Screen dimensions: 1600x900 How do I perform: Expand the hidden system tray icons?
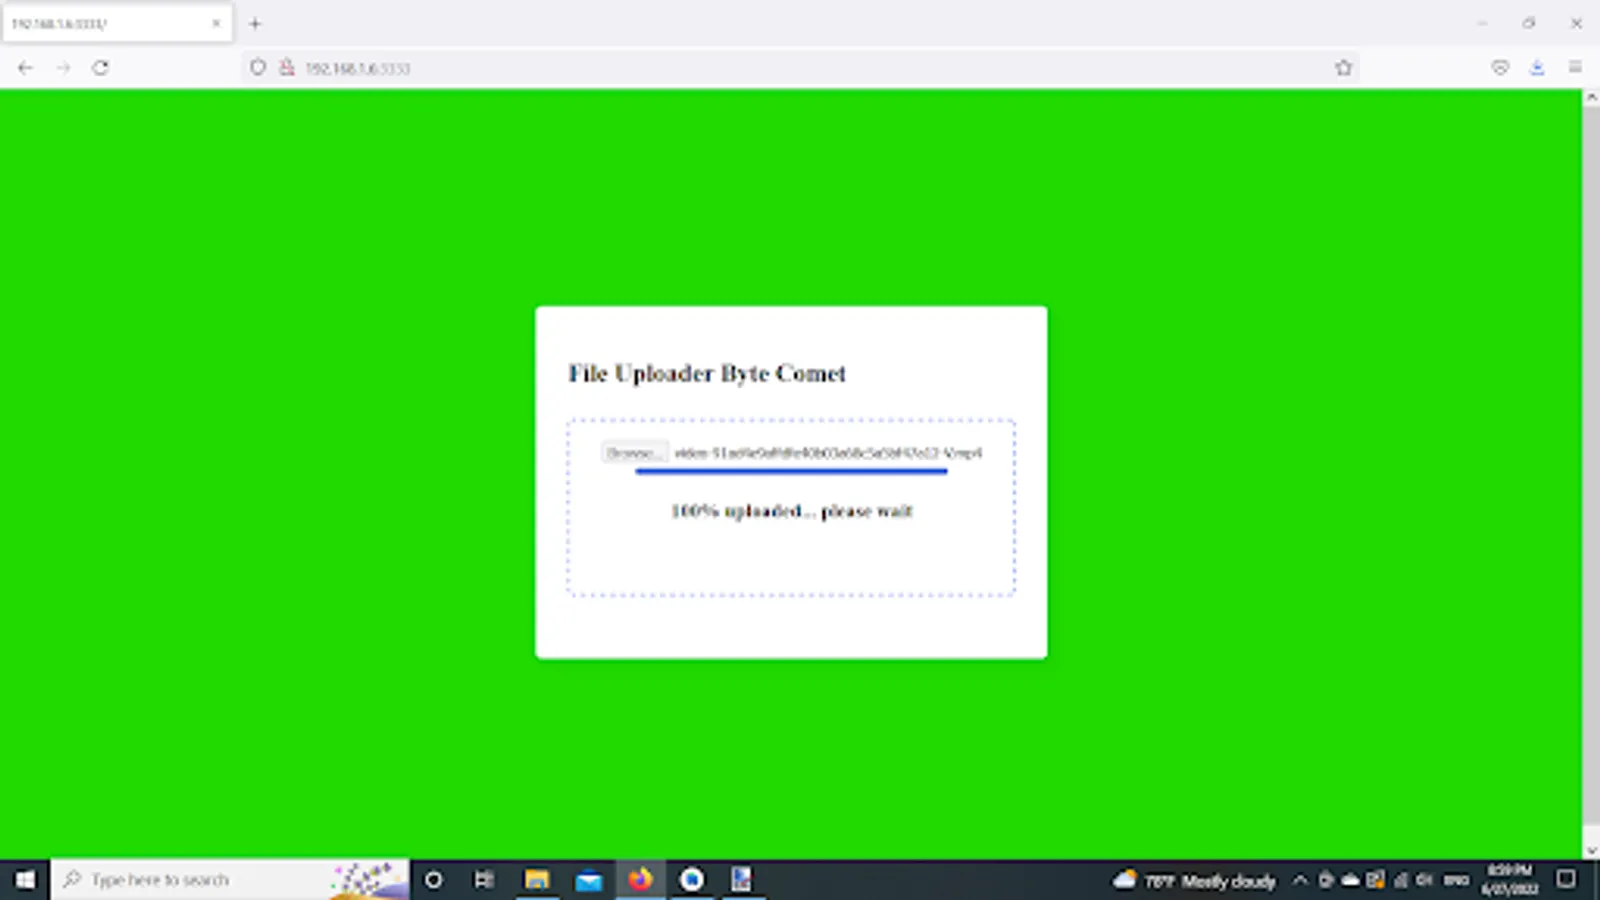pos(1300,880)
